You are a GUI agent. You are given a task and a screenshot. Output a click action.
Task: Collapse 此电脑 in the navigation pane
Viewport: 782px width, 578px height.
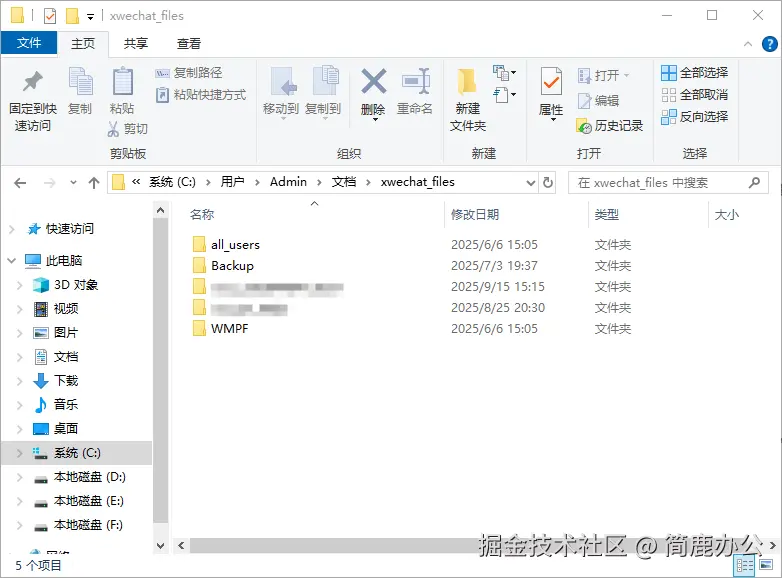point(12,260)
